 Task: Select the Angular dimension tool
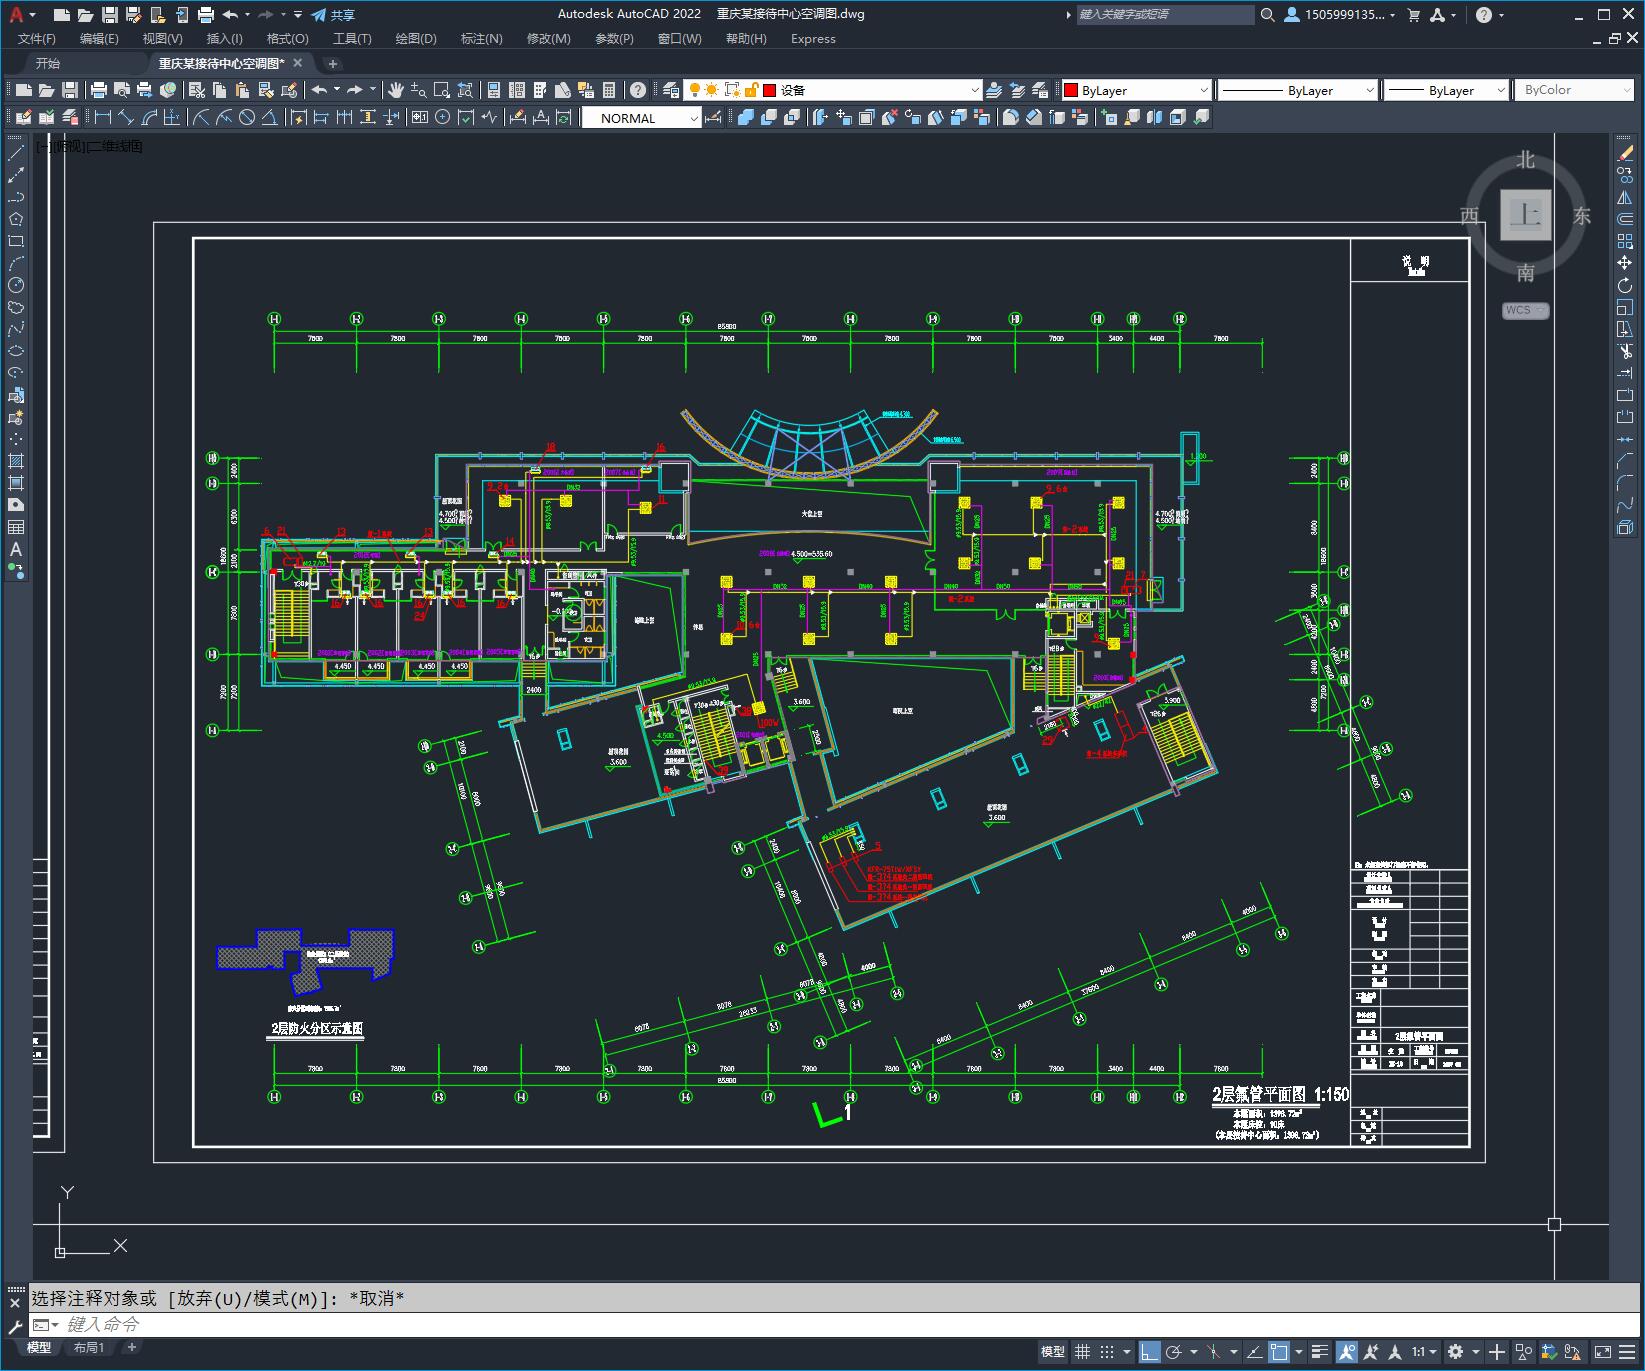click(269, 118)
